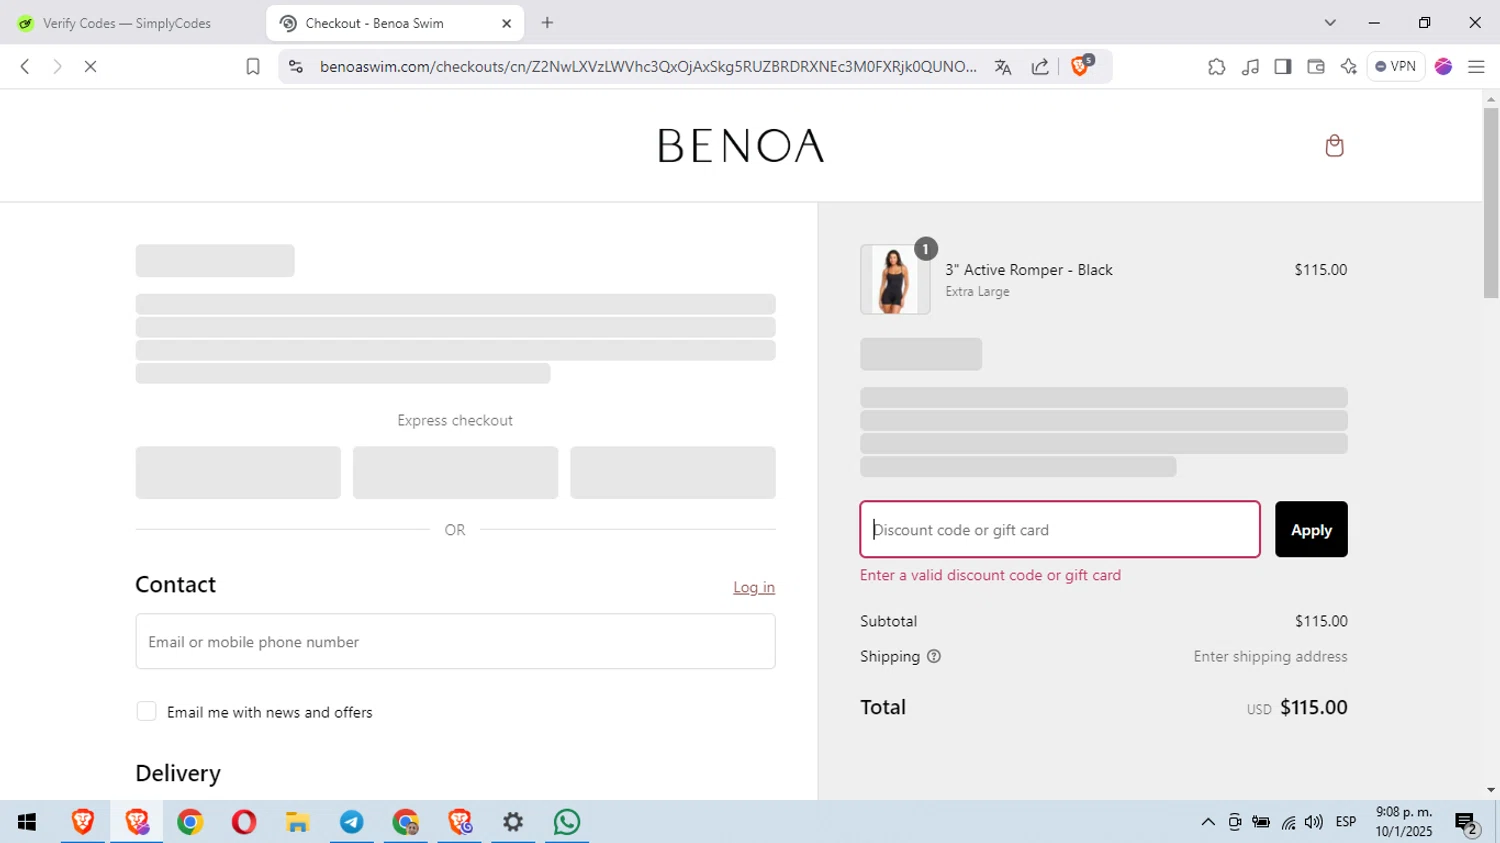Focus the discount code or gift card field

1060,530
